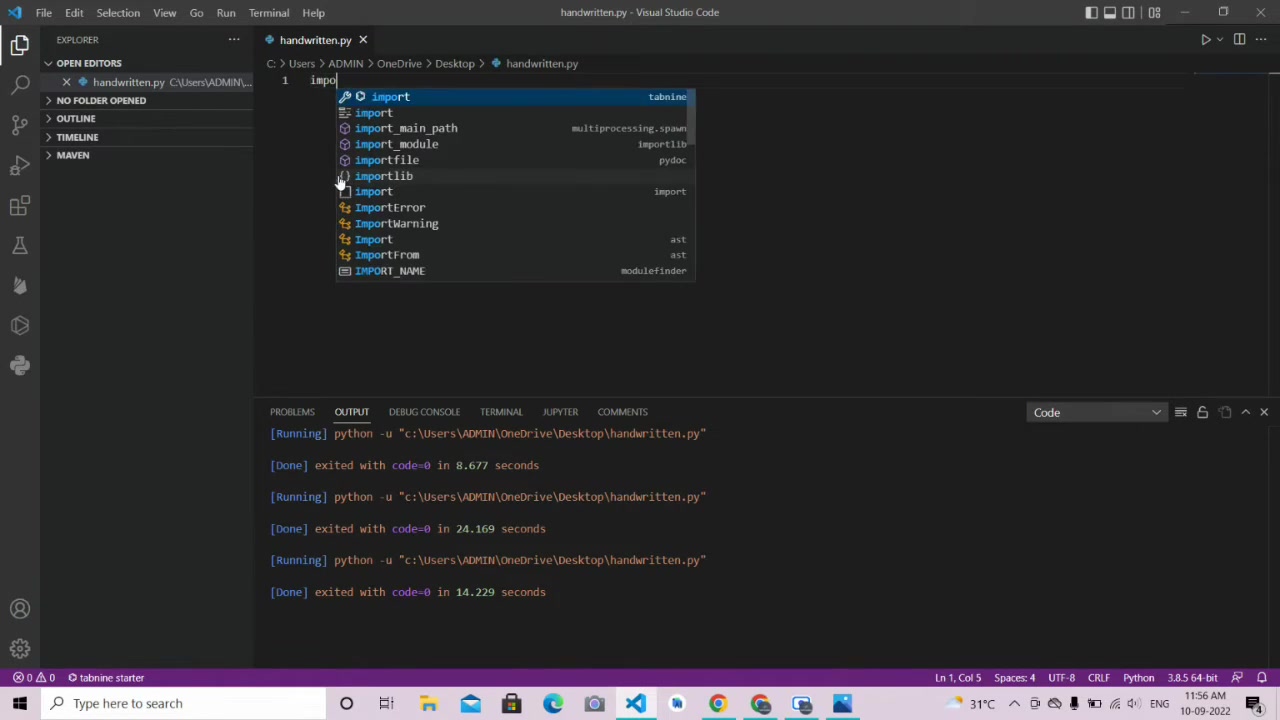The width and height of the screenshot is (1280, 720).
Task: Open the Python icon in activity bar
Action: (20, 365)
